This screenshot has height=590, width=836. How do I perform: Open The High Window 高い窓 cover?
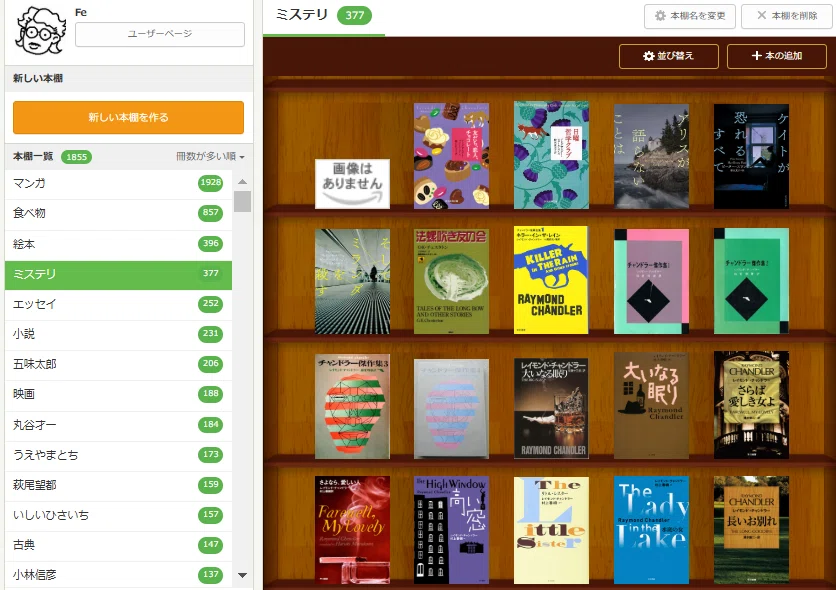[452, 530]
